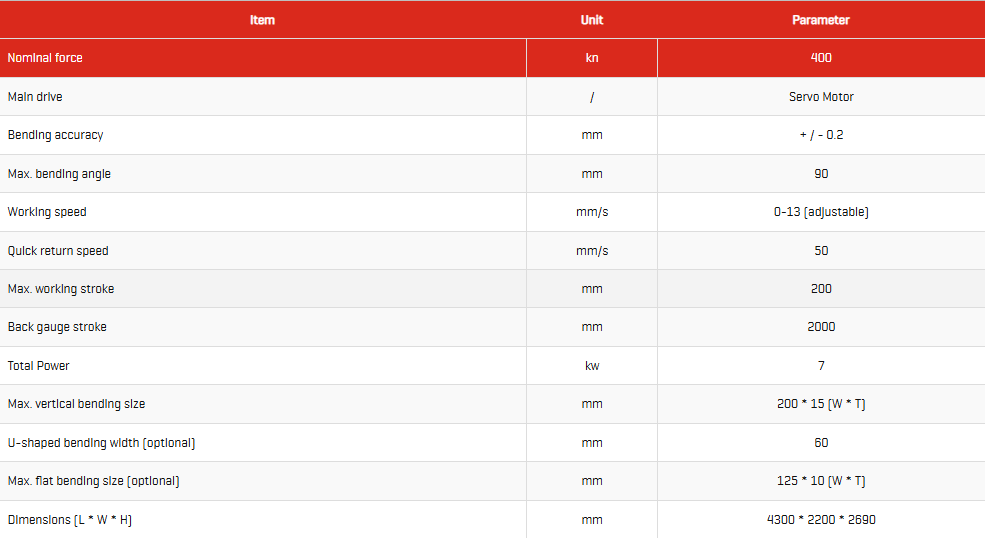Screen dimensions: 985x538
Task: Click the + / - 0.2 accuracy value
Action: click(821, 135)
